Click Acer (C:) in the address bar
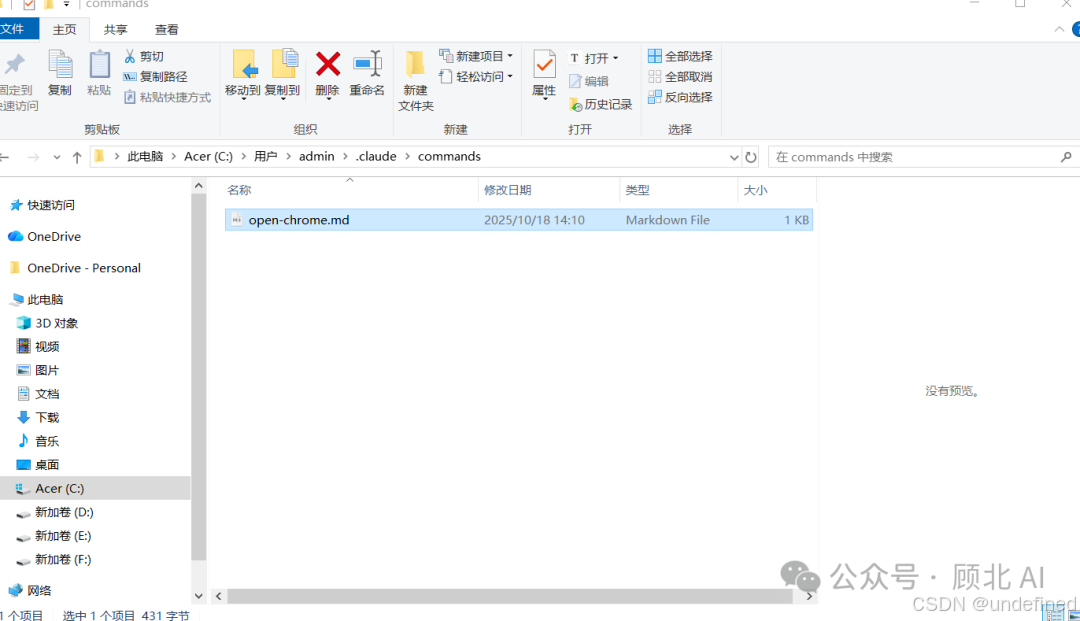This screenshot has width=1080, height=621. (209, 156)
